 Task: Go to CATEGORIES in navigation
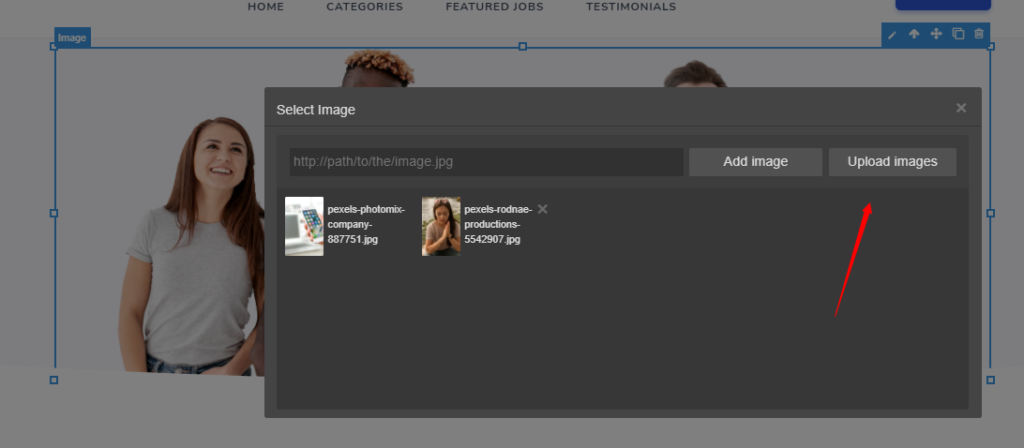pos(365,7)
